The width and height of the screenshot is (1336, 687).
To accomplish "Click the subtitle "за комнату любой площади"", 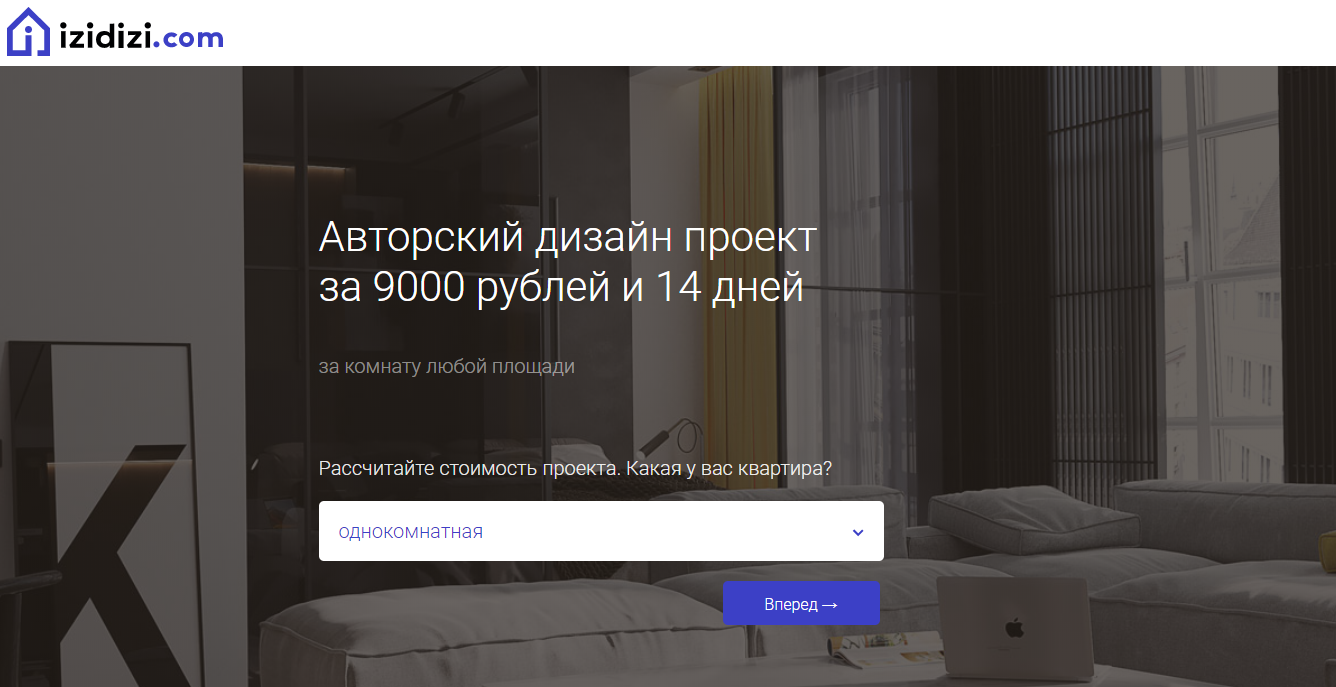I will 446,366.
